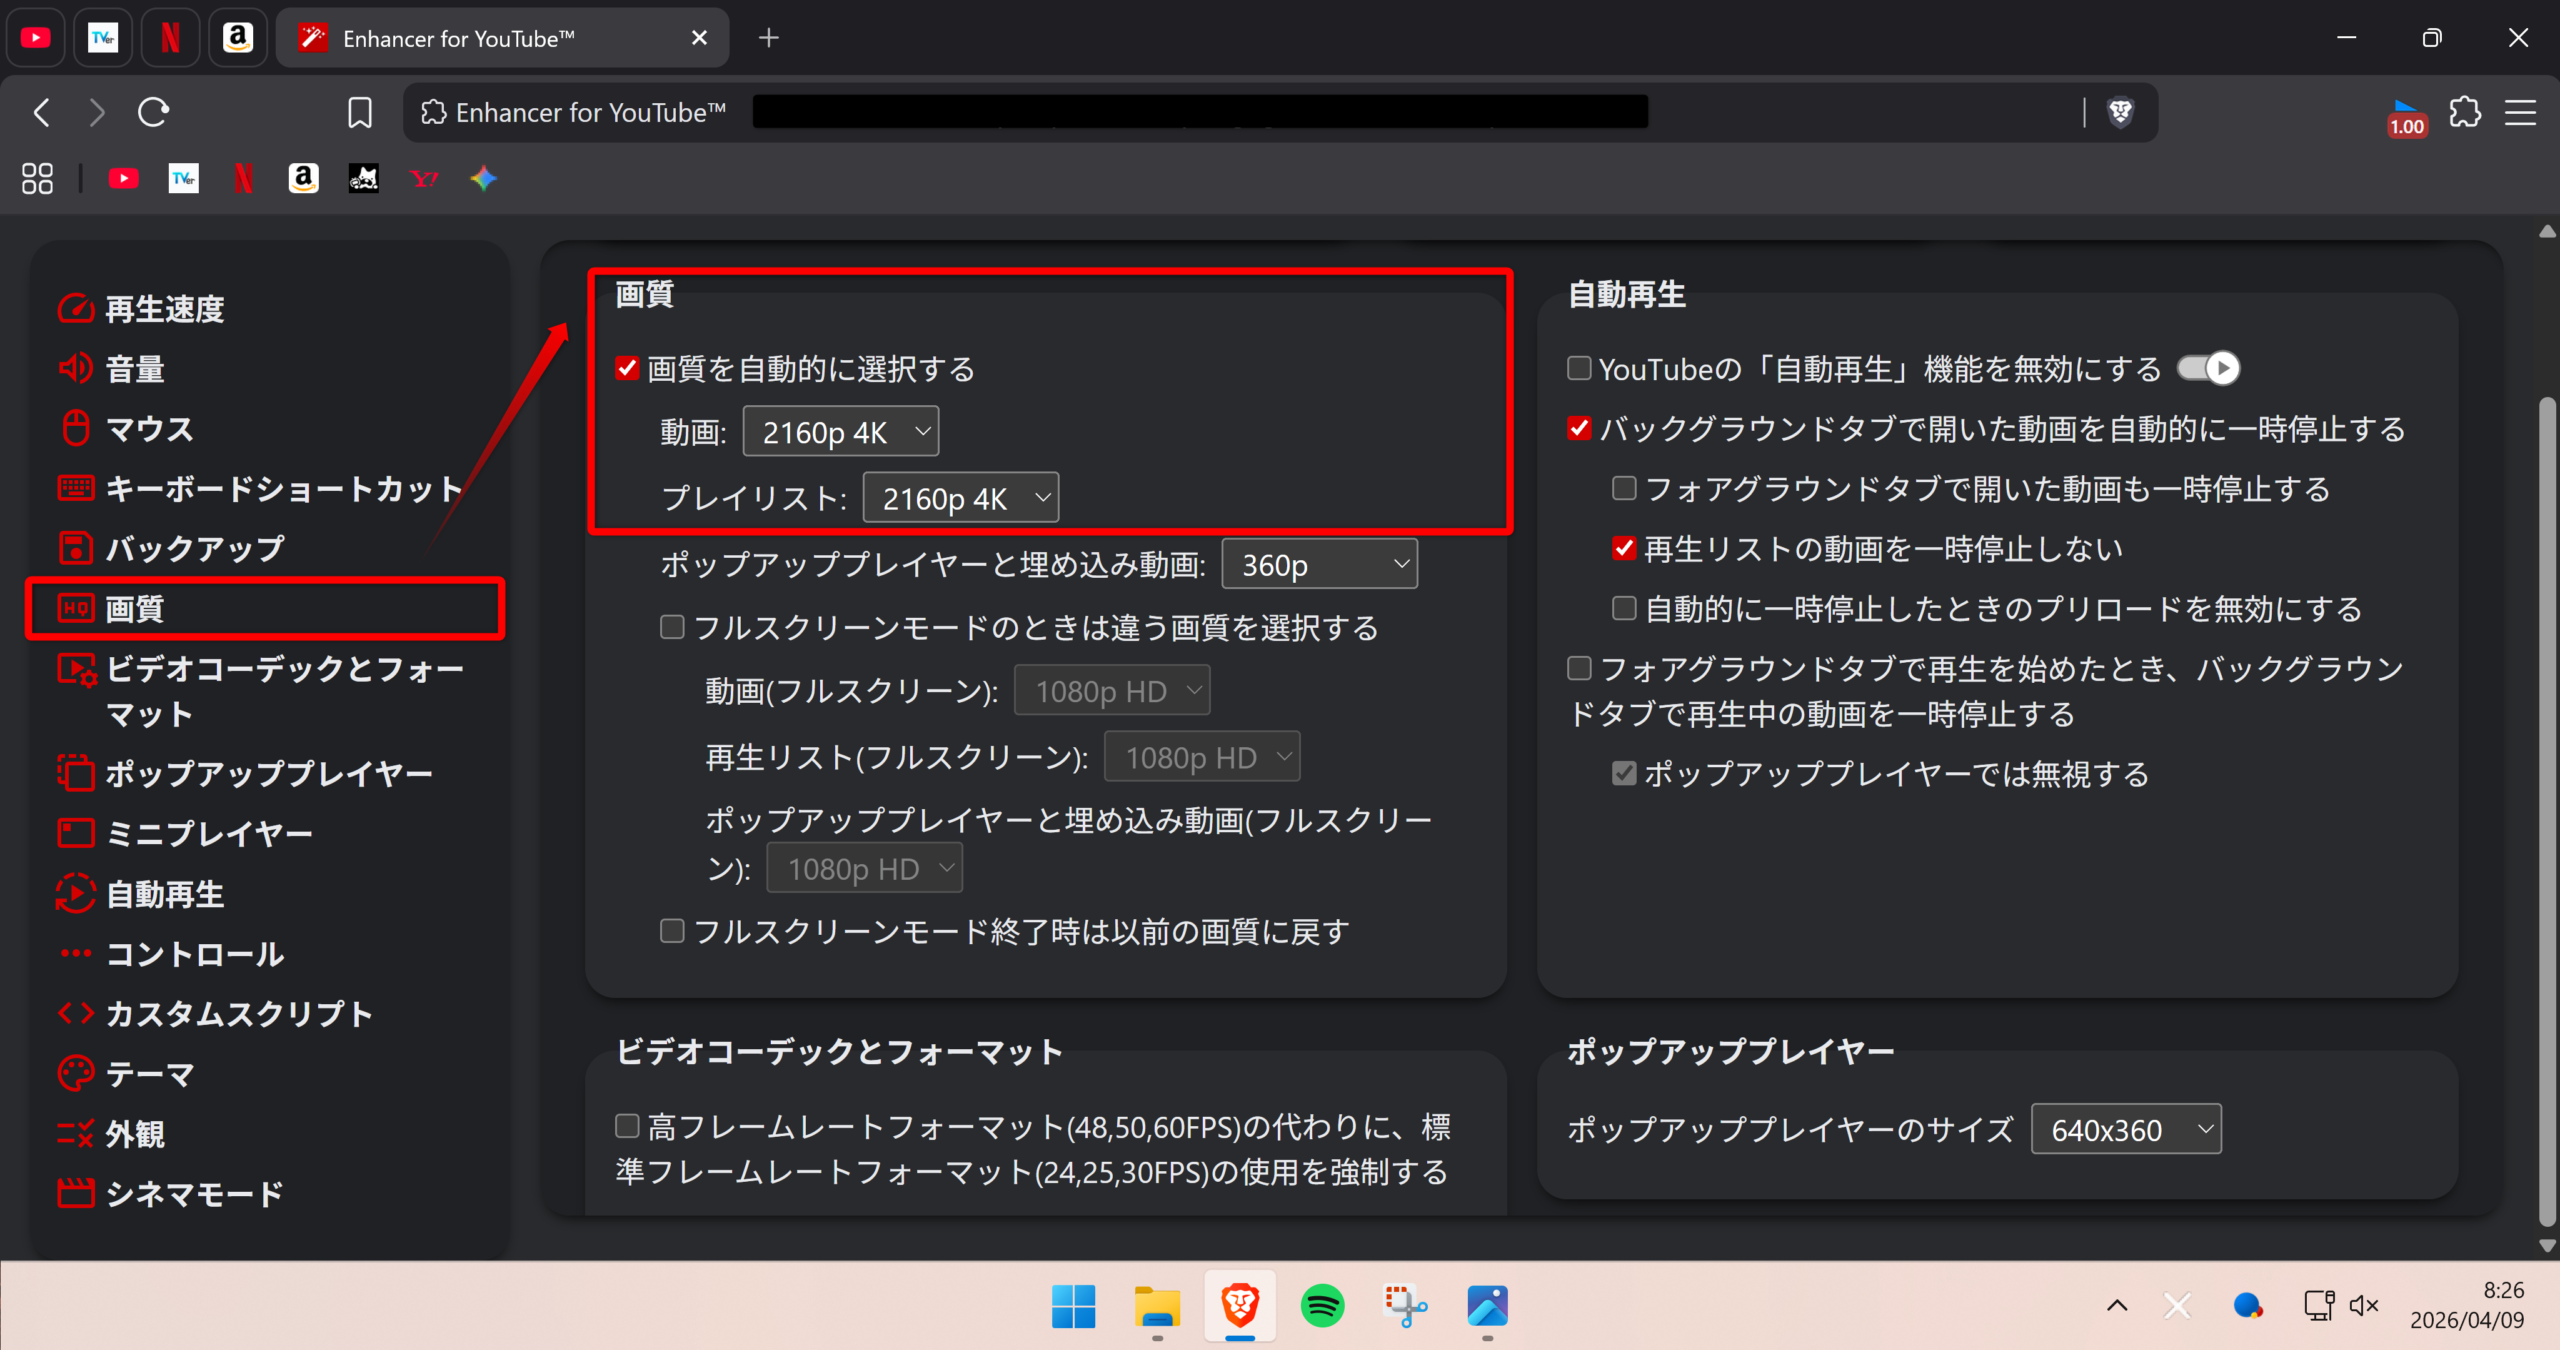
Task: Click the Brave Shields lion icon
Action: pos(2120,112)
